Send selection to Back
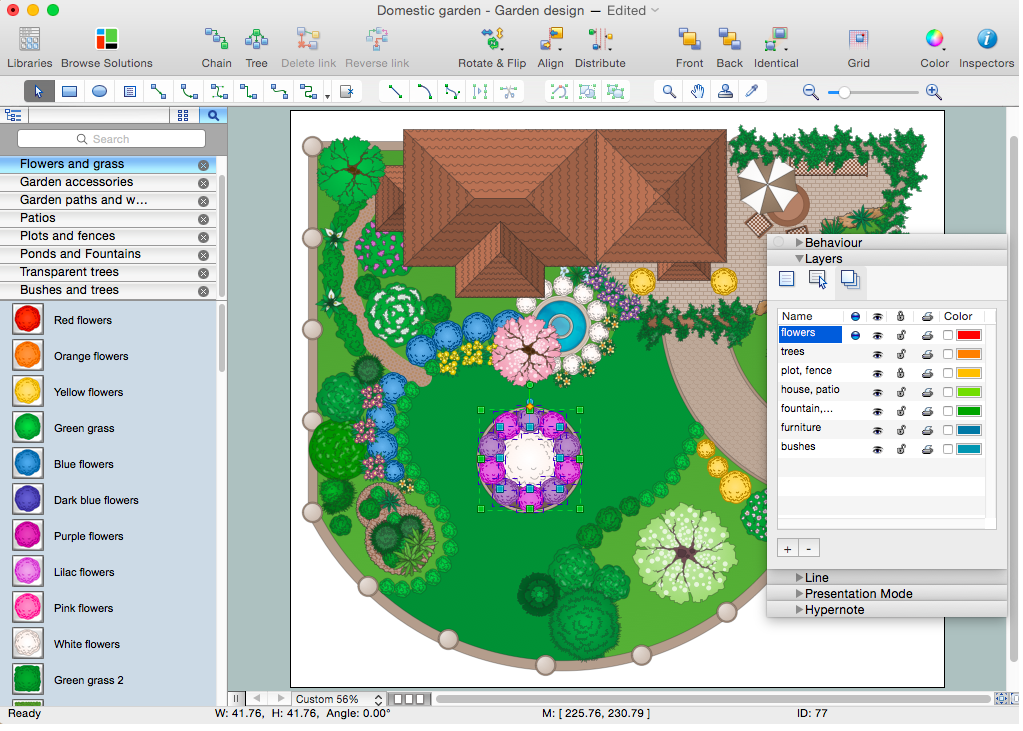The height and width of the screenshot is (731, 1023). click(729, 48)
